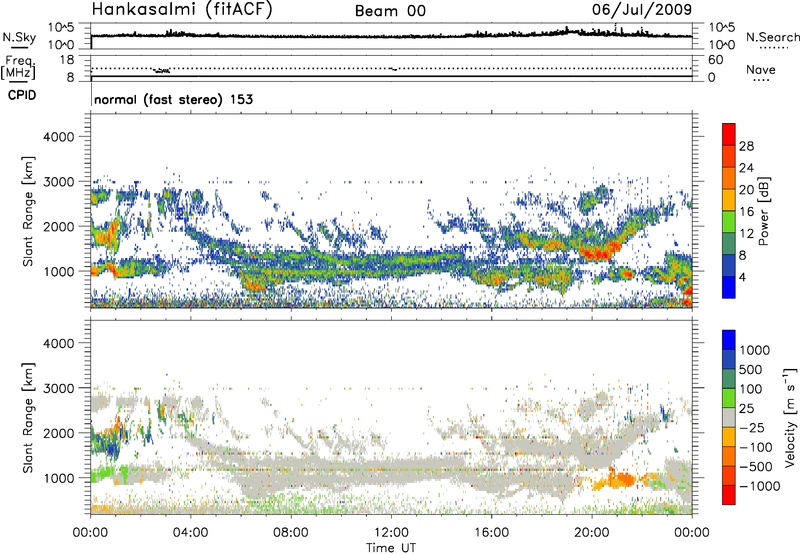Click the 'Velocity [m s-1]' color bar label
800x554 pixels.
point(790,417)
